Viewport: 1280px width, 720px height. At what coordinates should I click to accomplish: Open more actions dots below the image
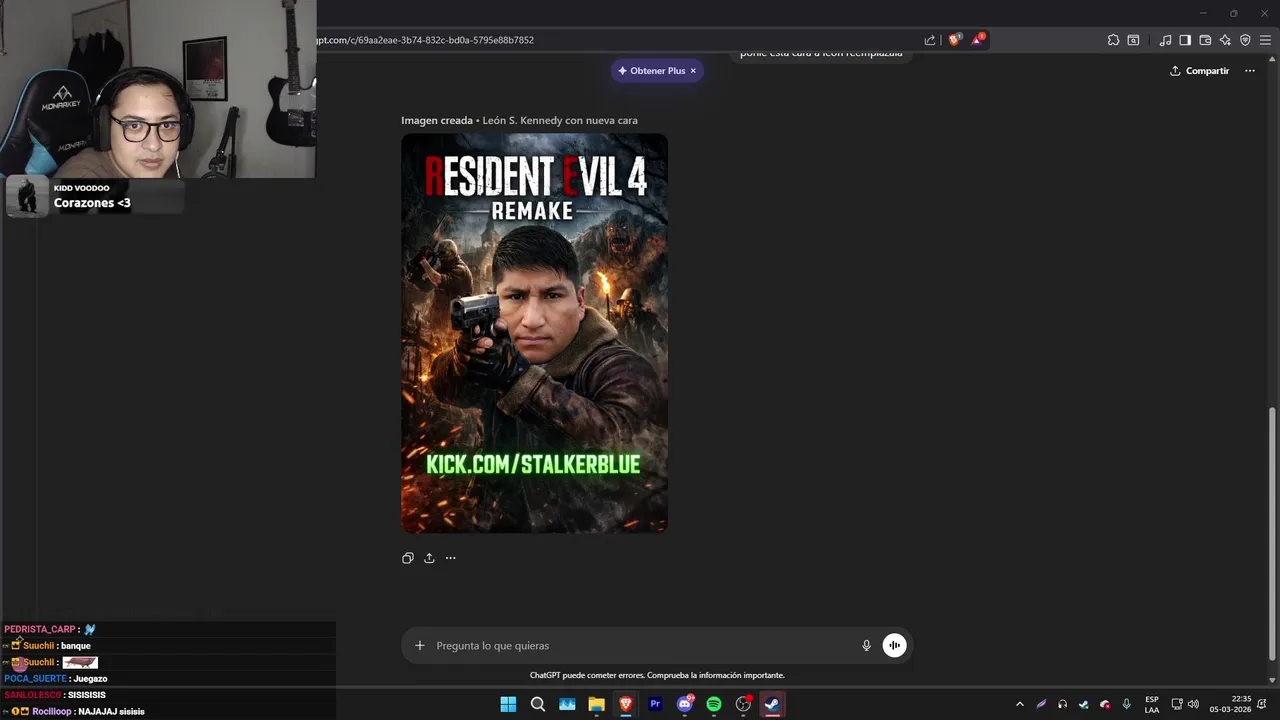450,558
